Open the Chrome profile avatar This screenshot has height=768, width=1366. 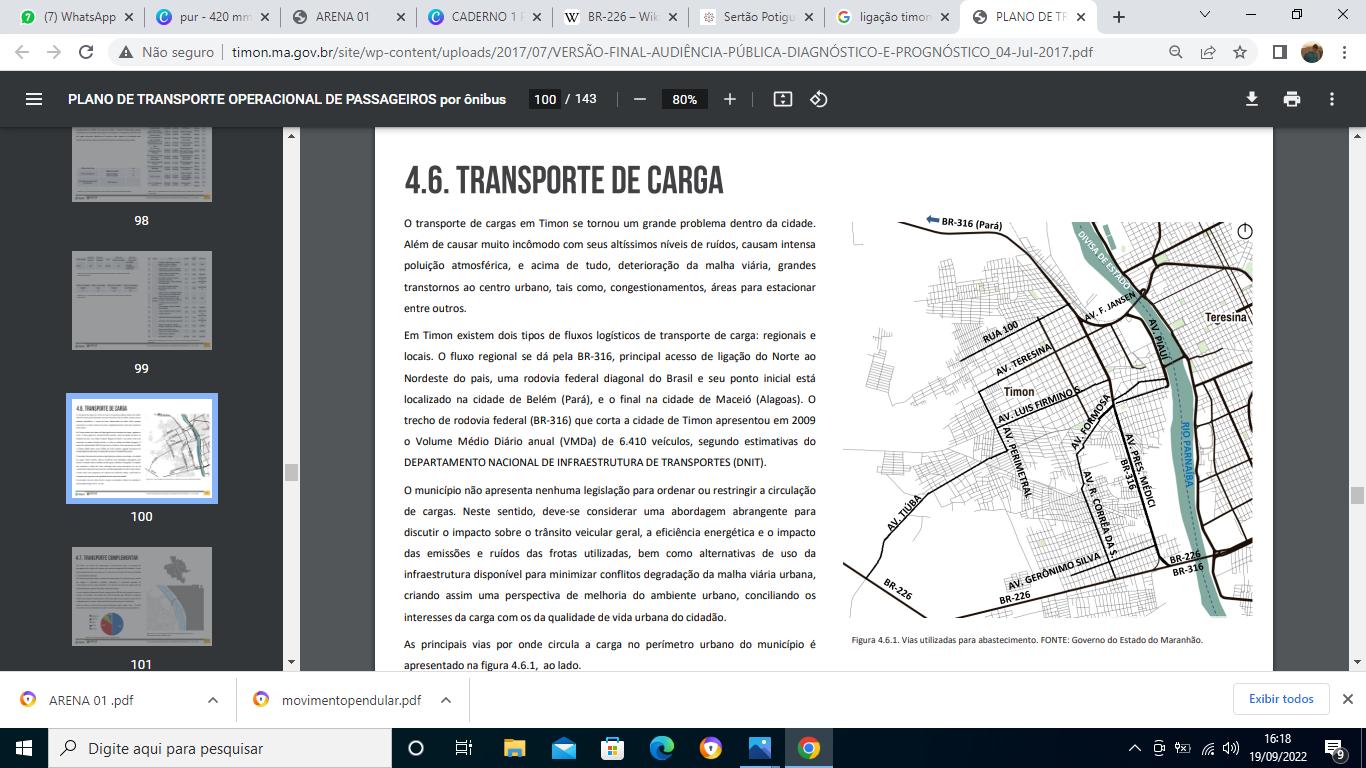[1312, 52]
